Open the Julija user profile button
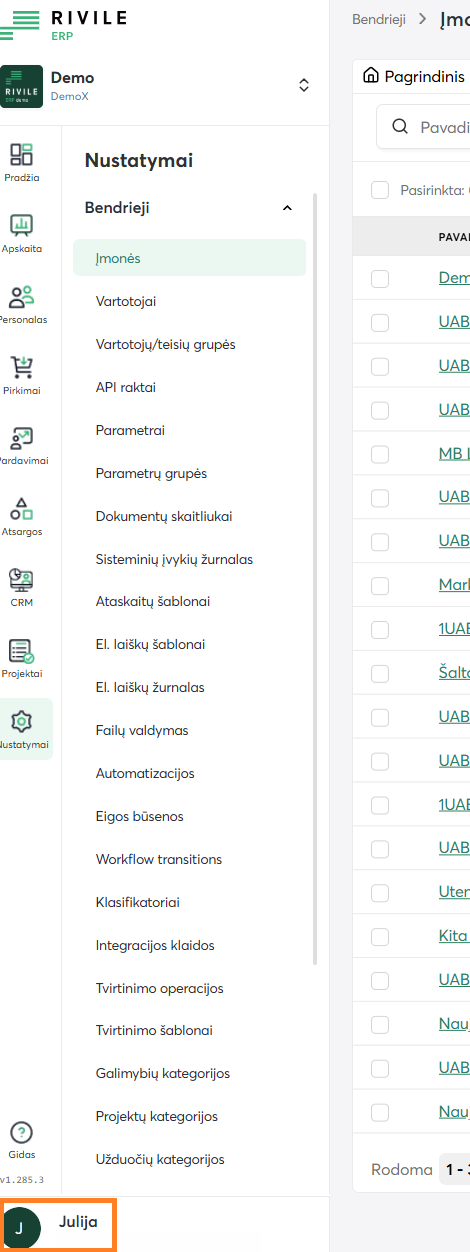Viewport: 470px width, 1252px height. [x=59, y=1225]
